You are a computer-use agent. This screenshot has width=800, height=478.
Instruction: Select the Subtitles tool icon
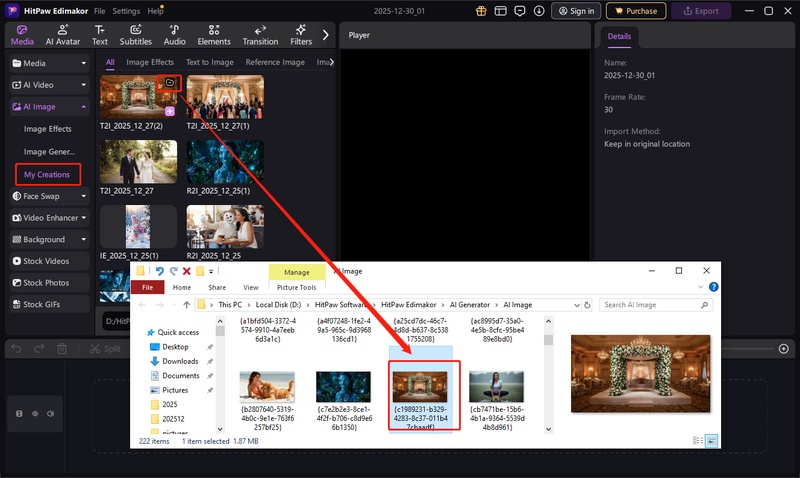(135, 35)
